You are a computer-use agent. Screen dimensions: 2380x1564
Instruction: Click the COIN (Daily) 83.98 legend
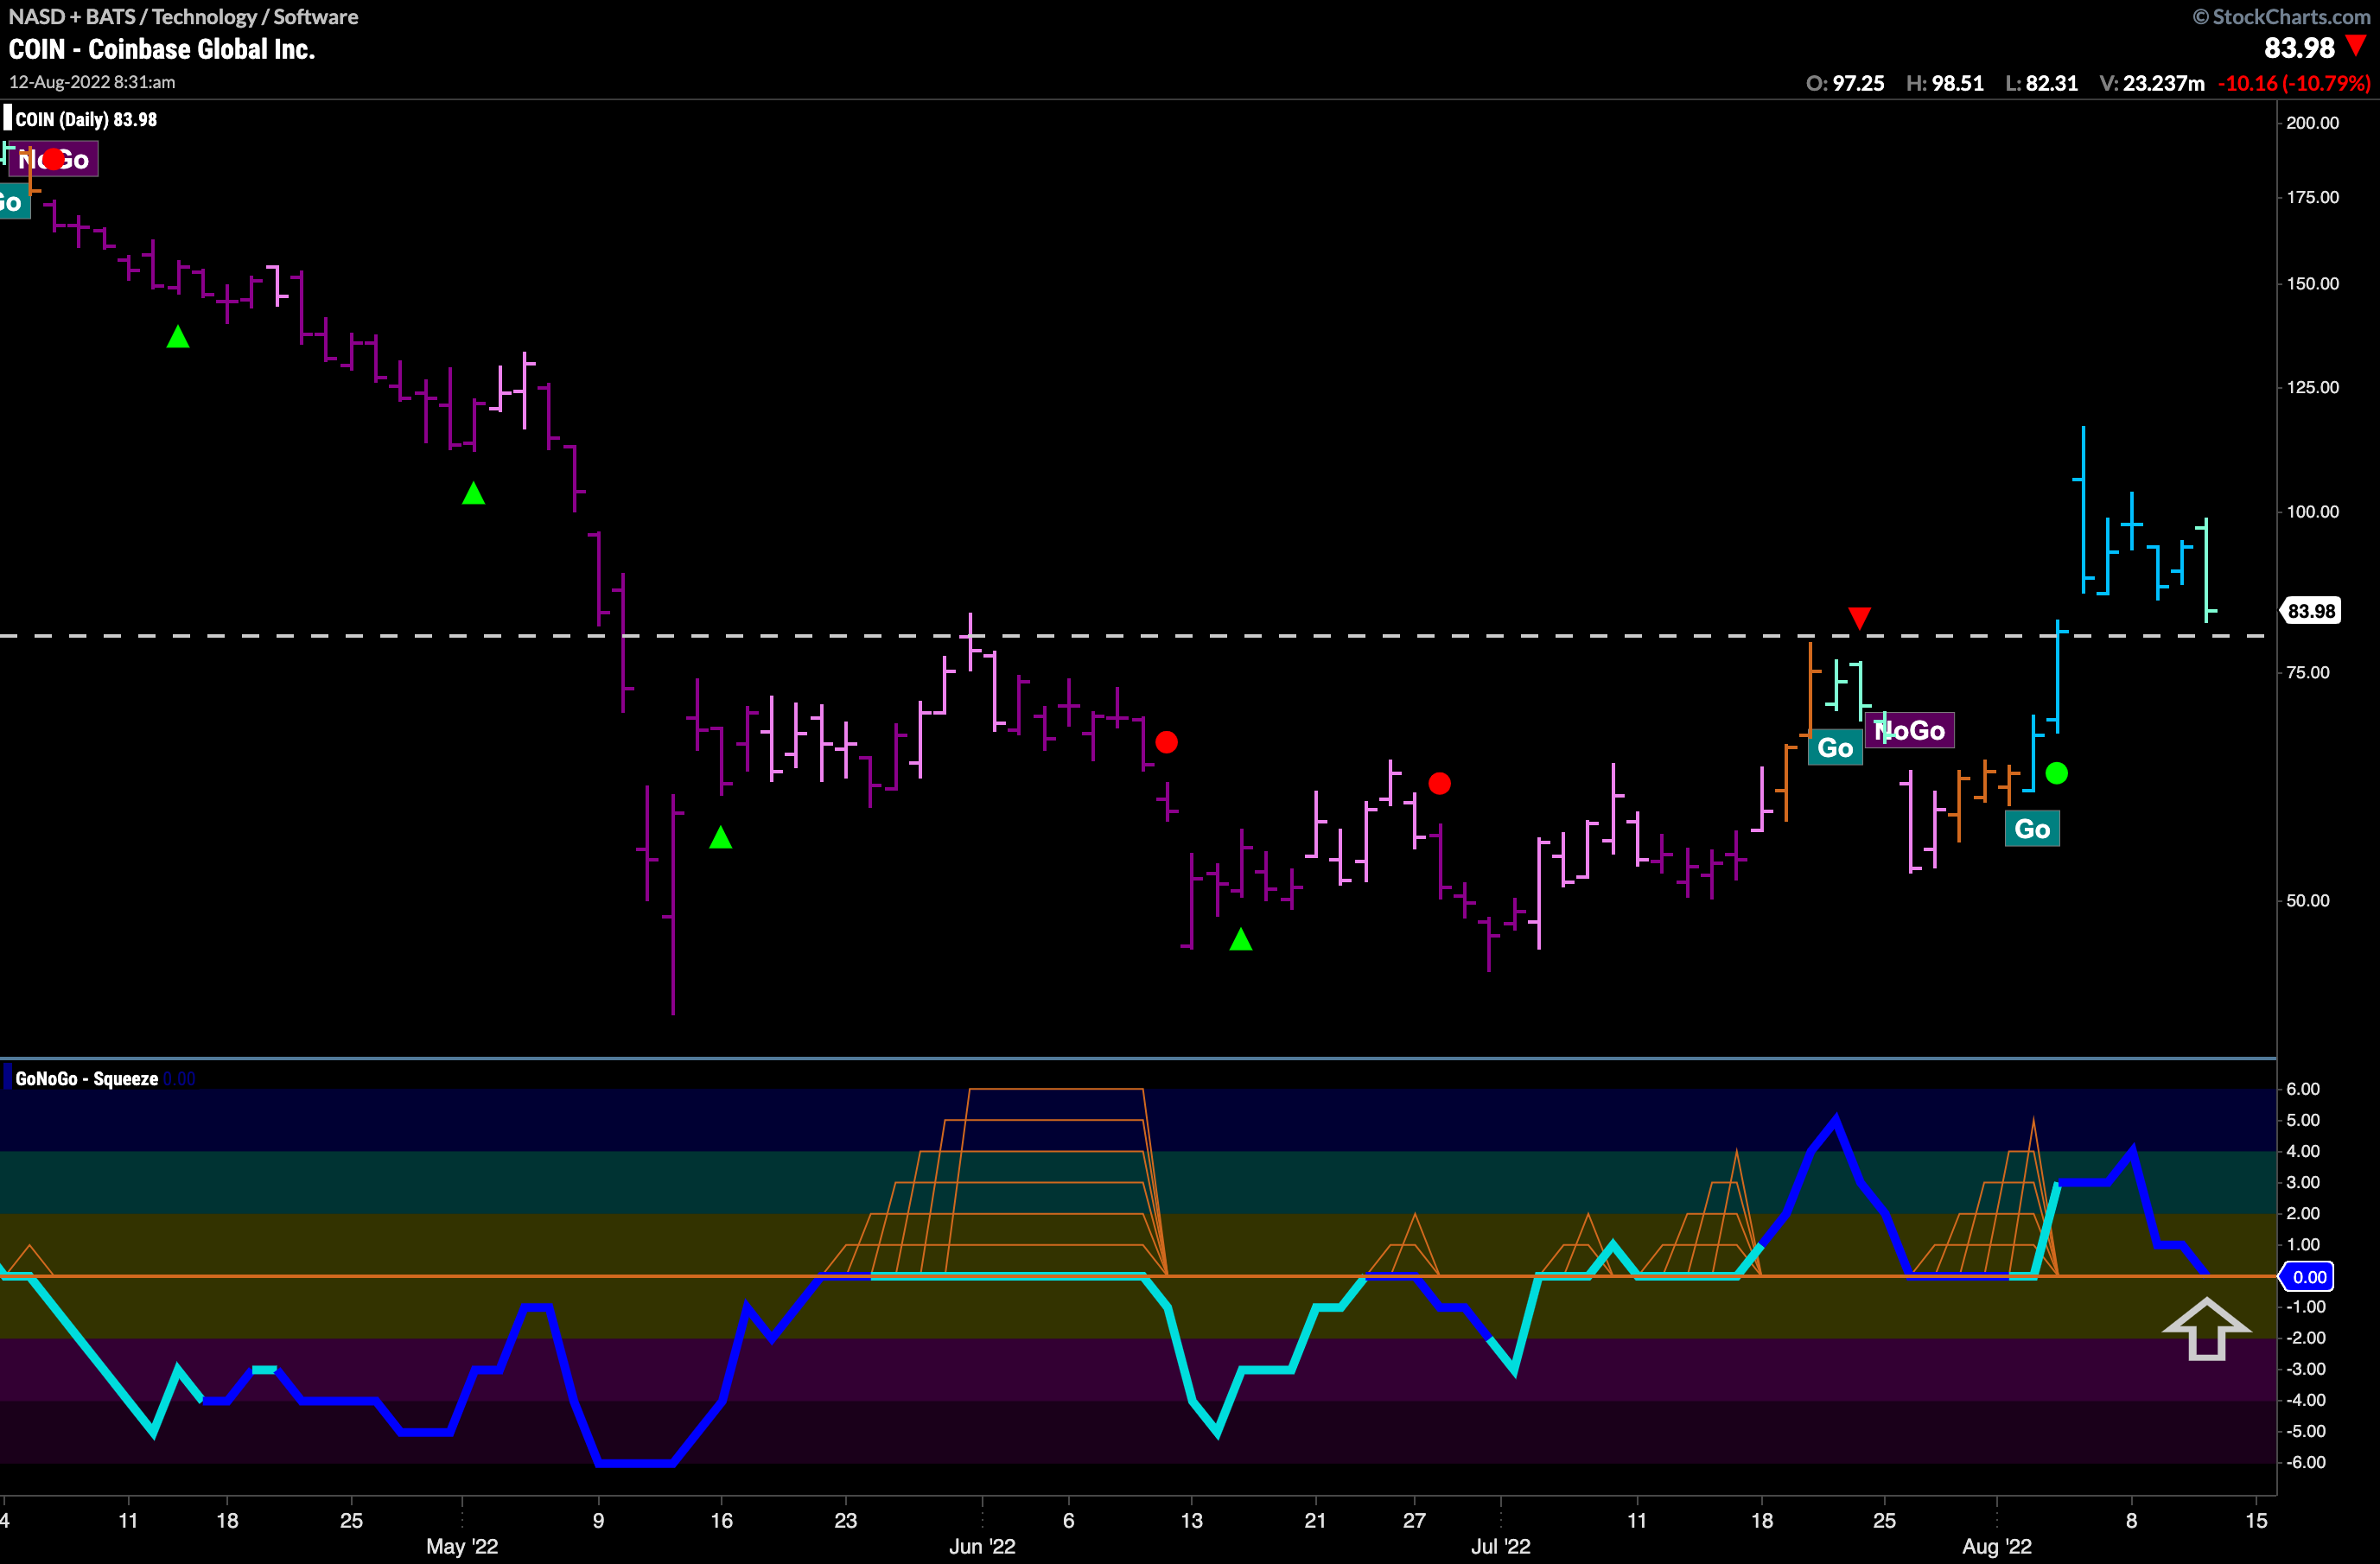click(x=86, y=120)
